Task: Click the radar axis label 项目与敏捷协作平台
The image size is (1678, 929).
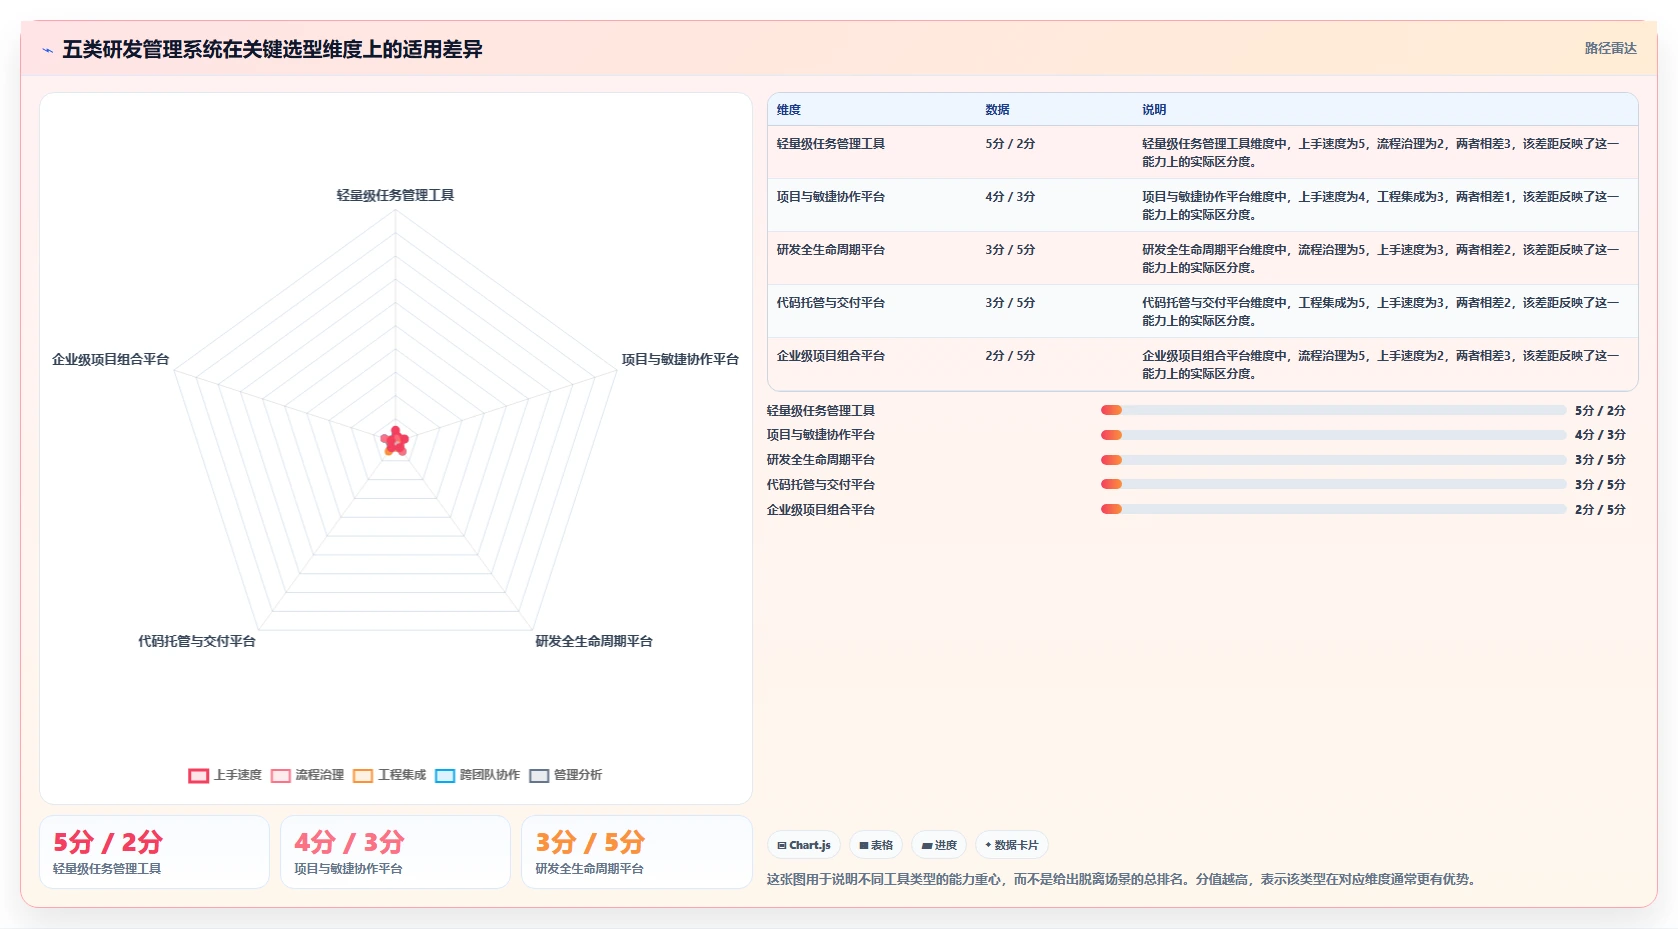Action: pyautogui.click(x=680, y=360)
